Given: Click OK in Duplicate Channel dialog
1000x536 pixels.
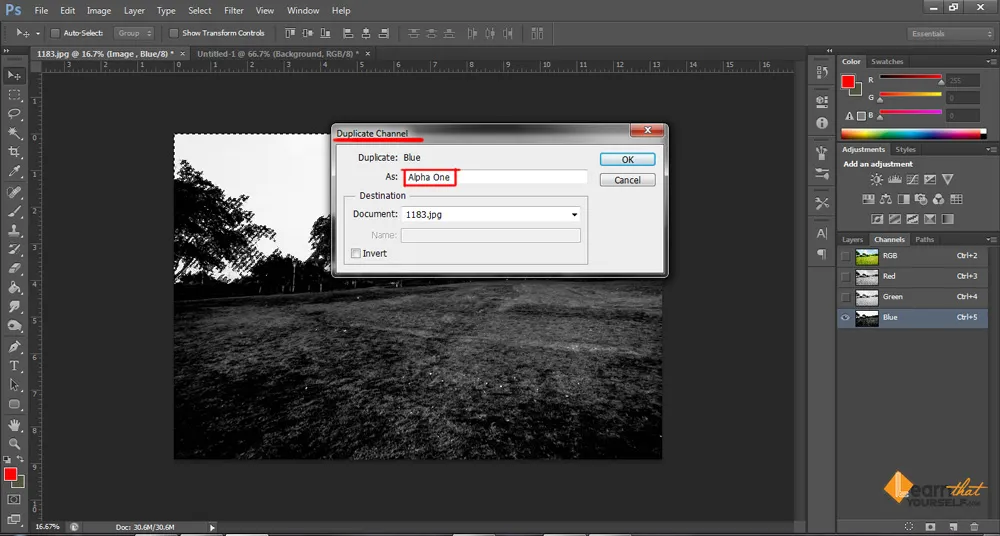Looking at the screenshot, I should coord(627,159).
